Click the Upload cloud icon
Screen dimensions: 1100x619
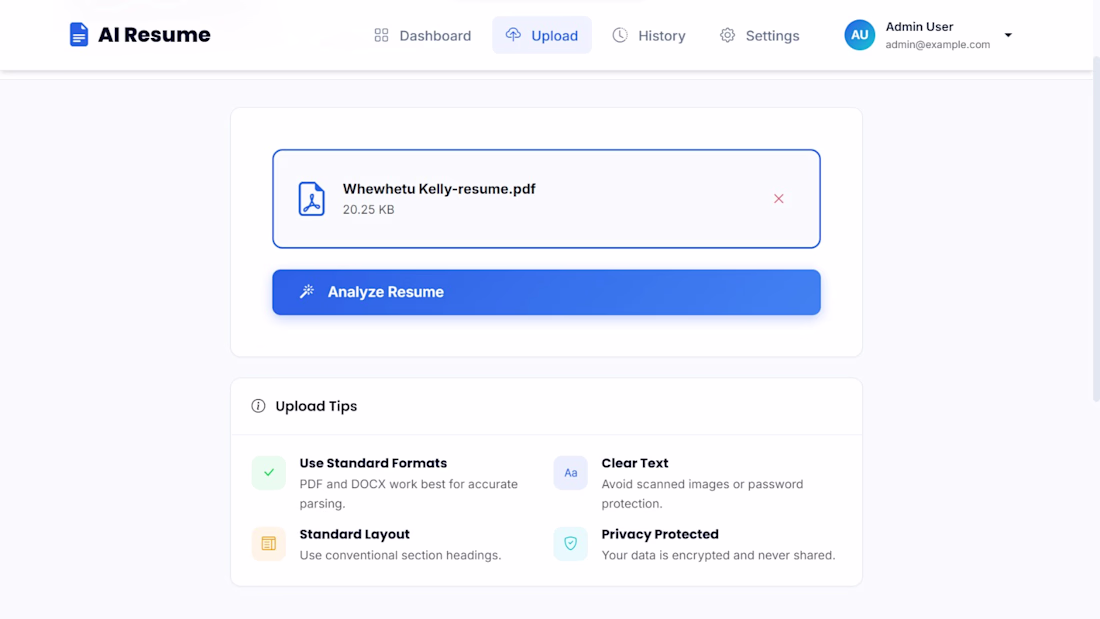tap(514, 34)
